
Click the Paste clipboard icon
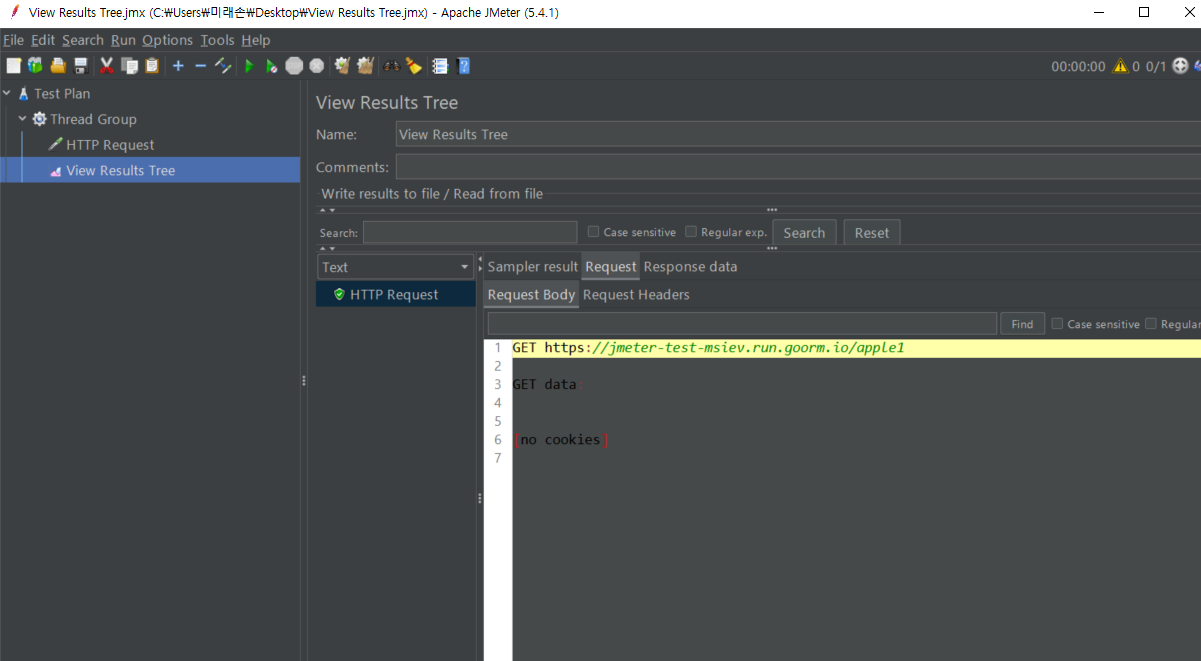tap(152, 66)
